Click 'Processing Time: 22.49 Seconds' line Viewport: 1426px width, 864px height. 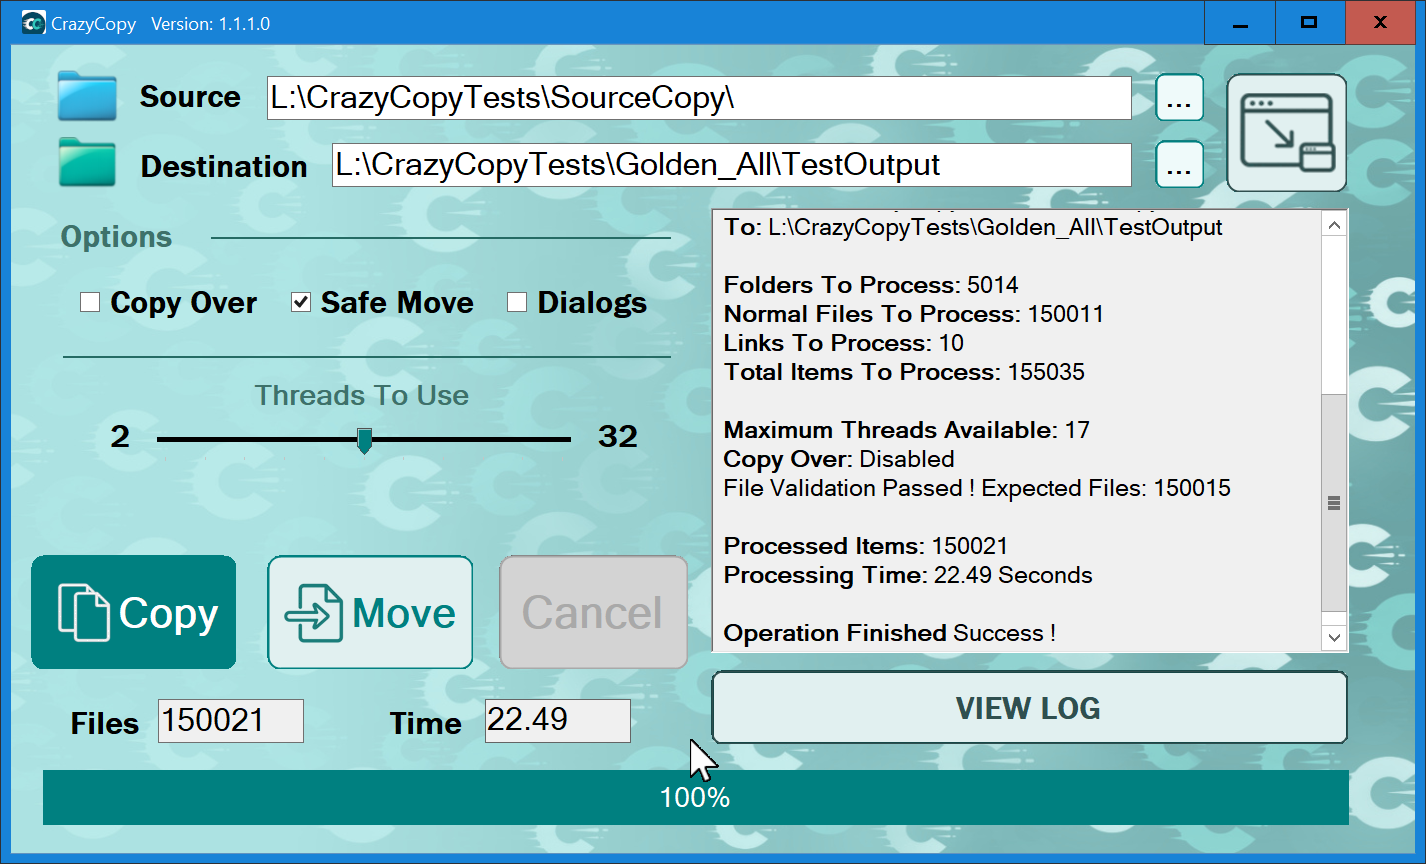908,575
